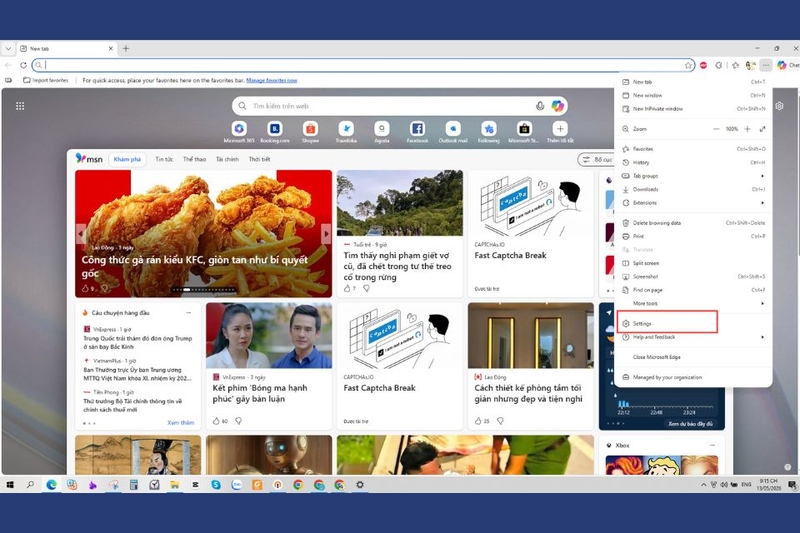Enter full screen using zoom row arrow icon

coord(762,129)
